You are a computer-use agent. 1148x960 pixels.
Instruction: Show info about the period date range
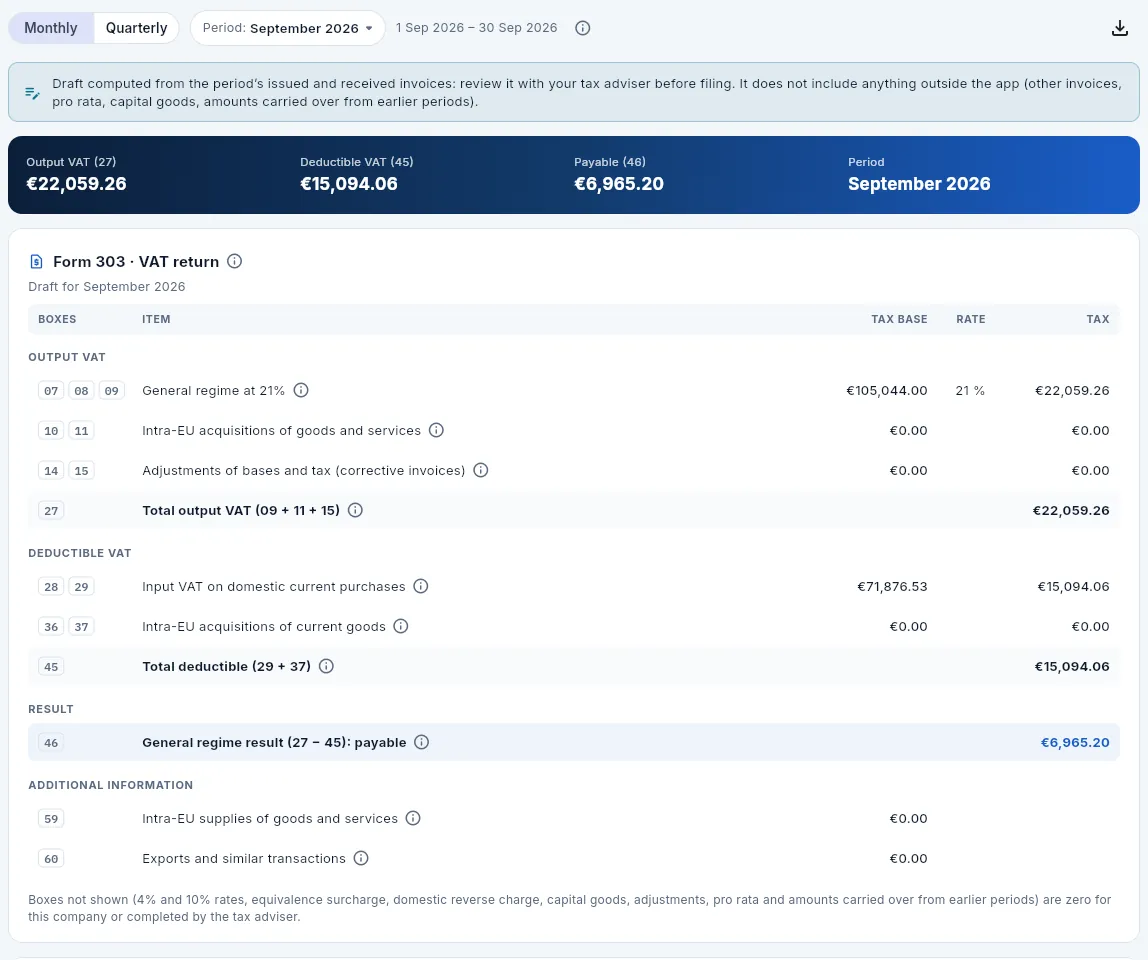coord(583,28)
